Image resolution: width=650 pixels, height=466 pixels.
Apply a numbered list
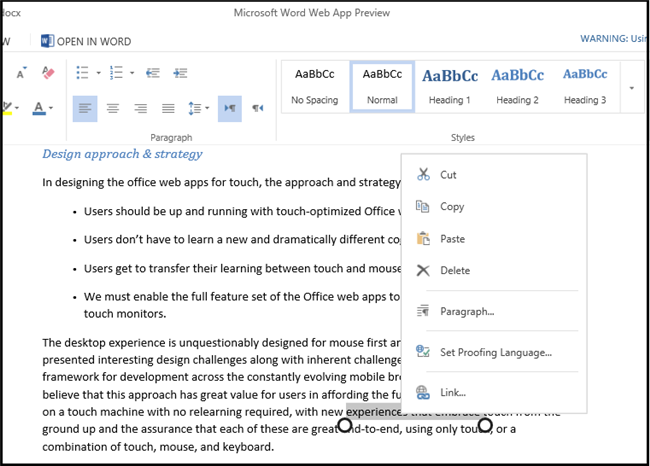tap(116, 73)
